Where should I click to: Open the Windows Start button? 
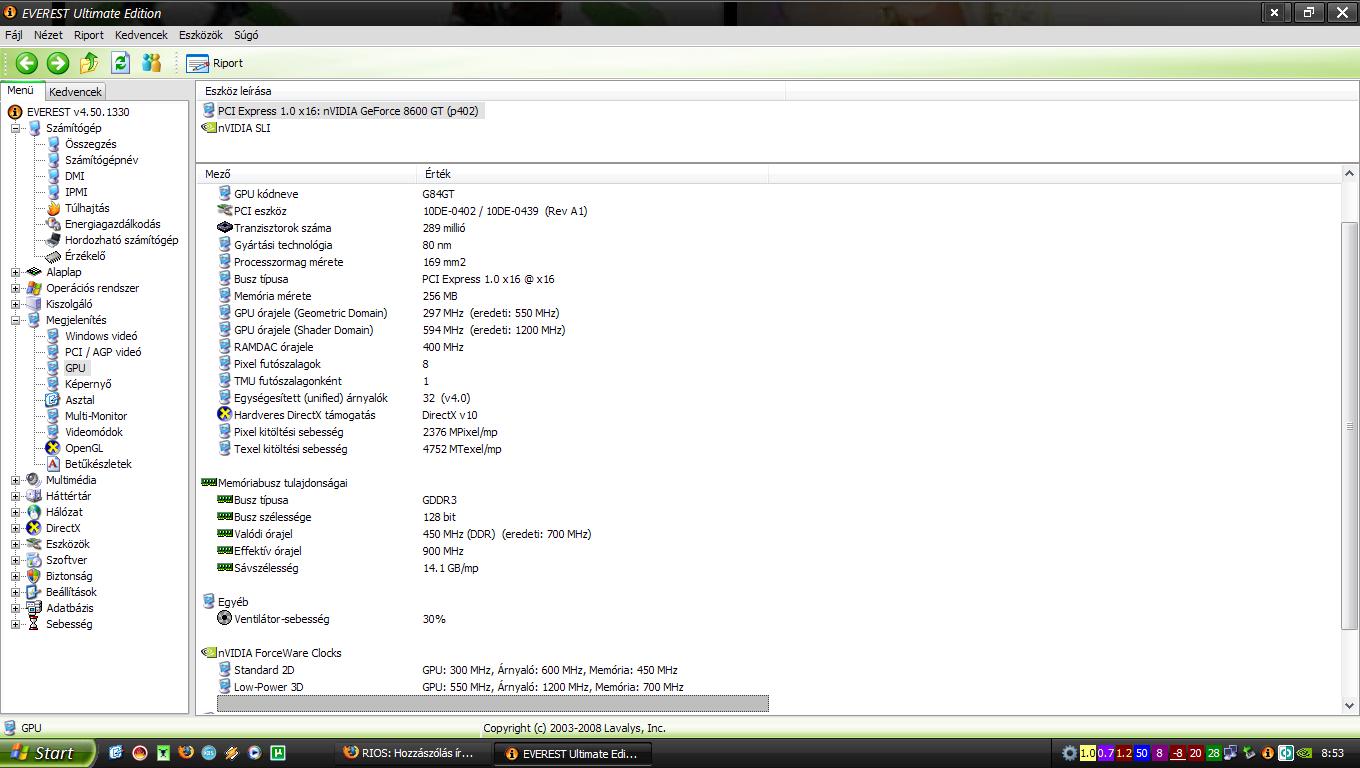[47, 753]
